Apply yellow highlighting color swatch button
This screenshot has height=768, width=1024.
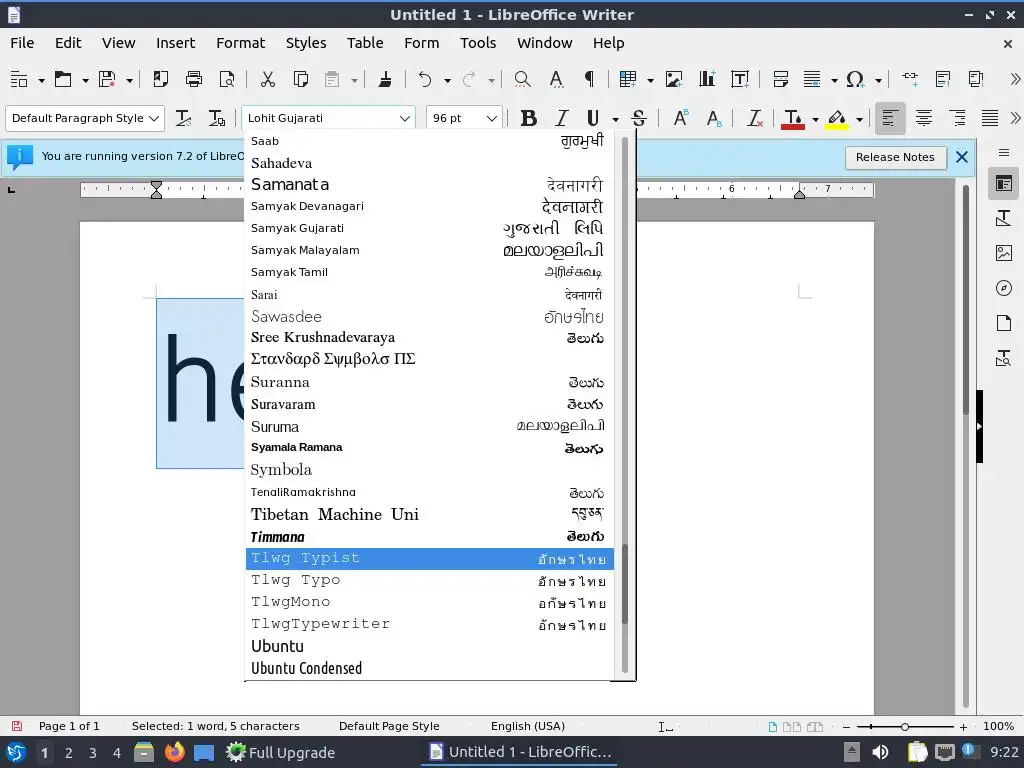(x=837, y=118)
